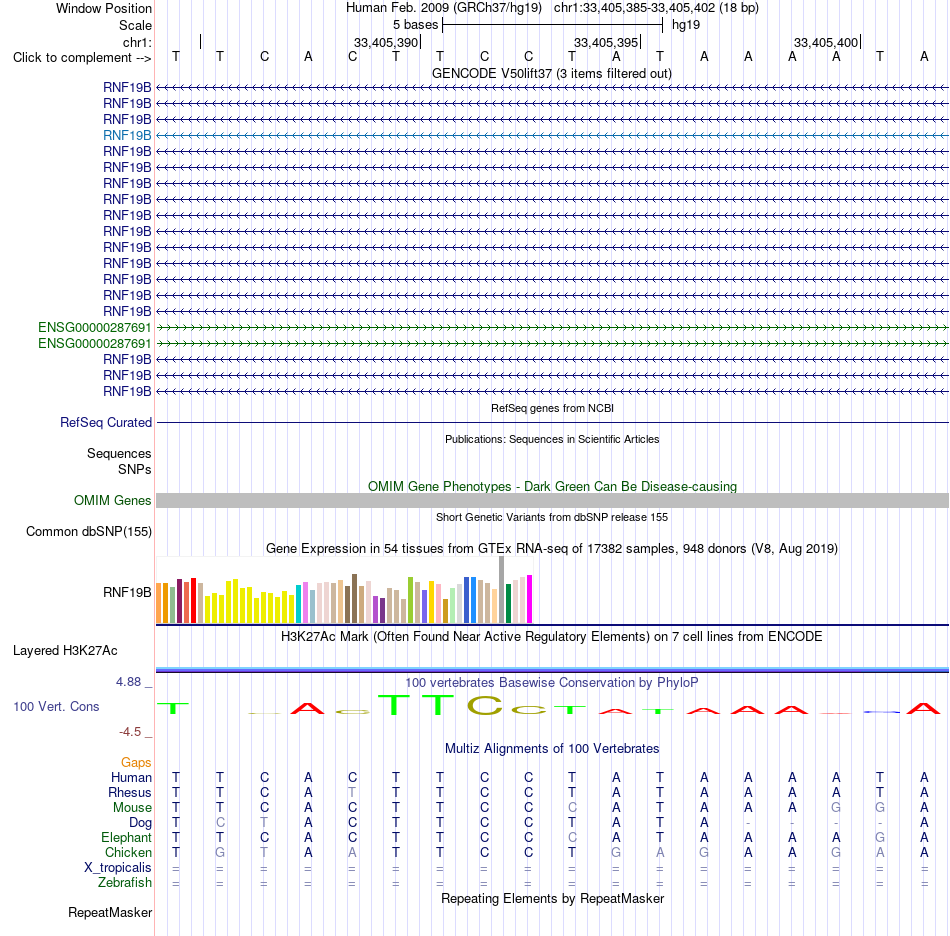Click the -4.5 PhyloP lower scale value
The height and width of the screenshot is (936, 950).
[x=130, y=732]
